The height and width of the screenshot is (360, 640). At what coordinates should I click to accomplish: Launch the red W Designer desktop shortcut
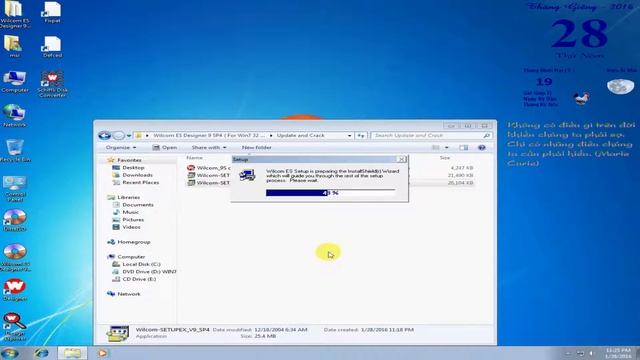pos(15,290)
